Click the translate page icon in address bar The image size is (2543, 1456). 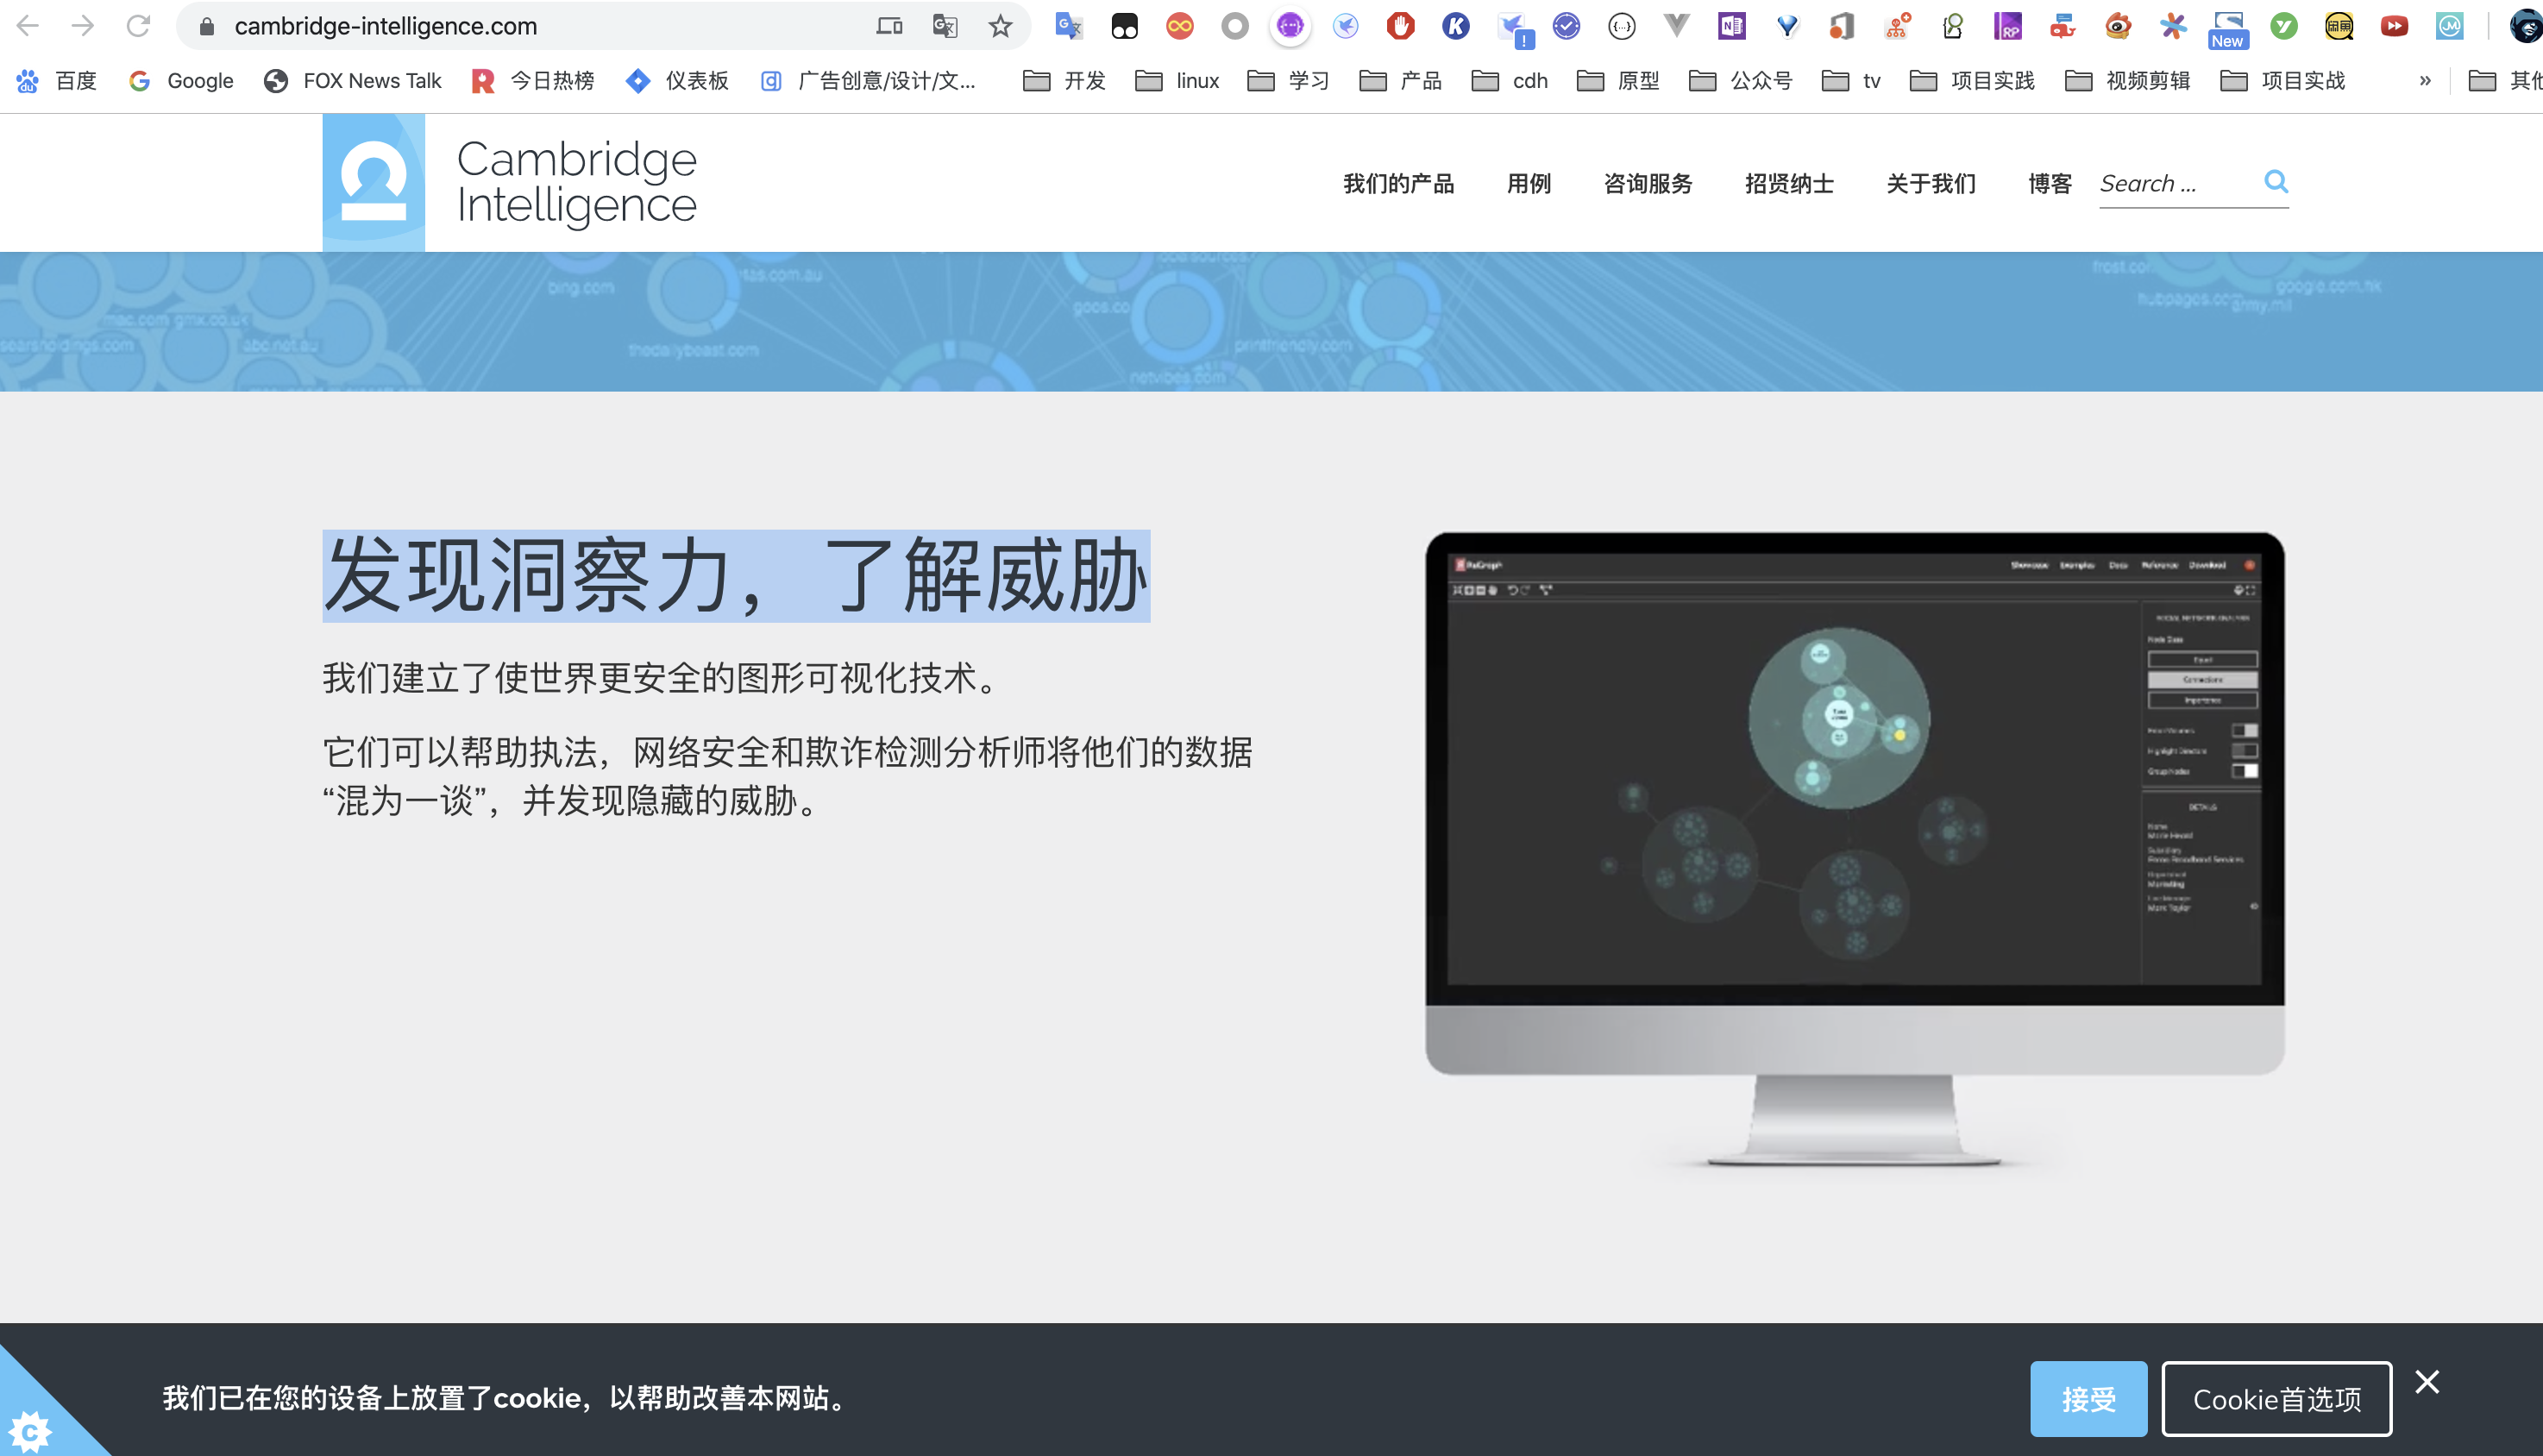pos(944,26)
